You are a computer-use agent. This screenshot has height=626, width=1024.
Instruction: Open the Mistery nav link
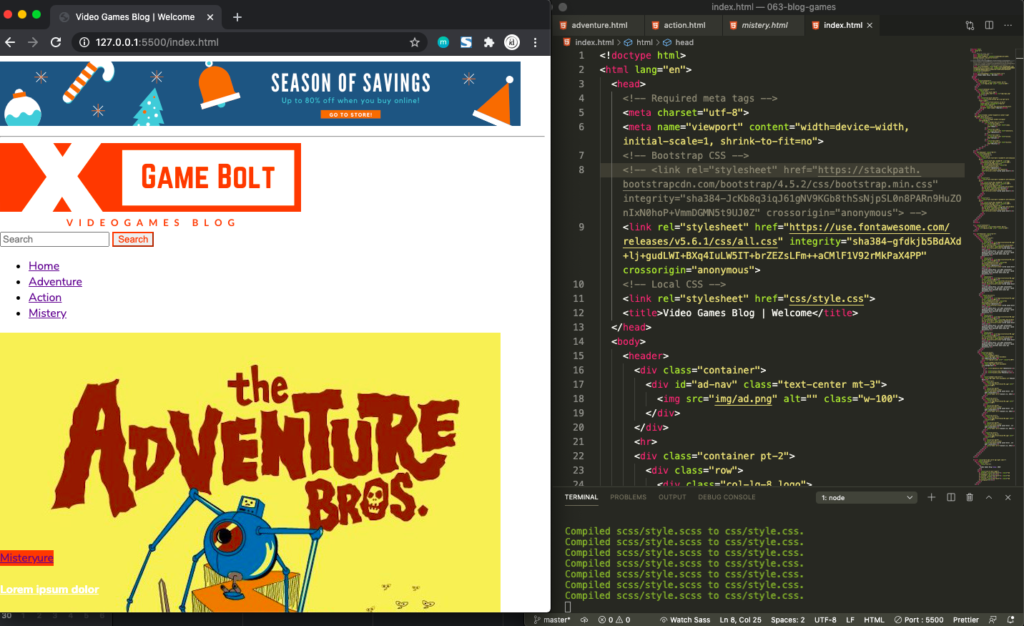coord(48,313)
